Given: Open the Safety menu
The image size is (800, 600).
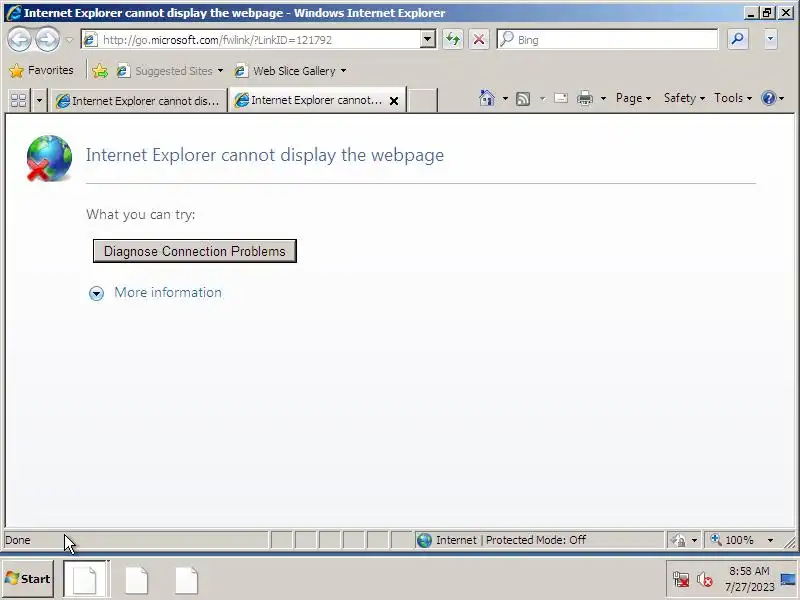Looking at the screenshot, I should 684,97.
